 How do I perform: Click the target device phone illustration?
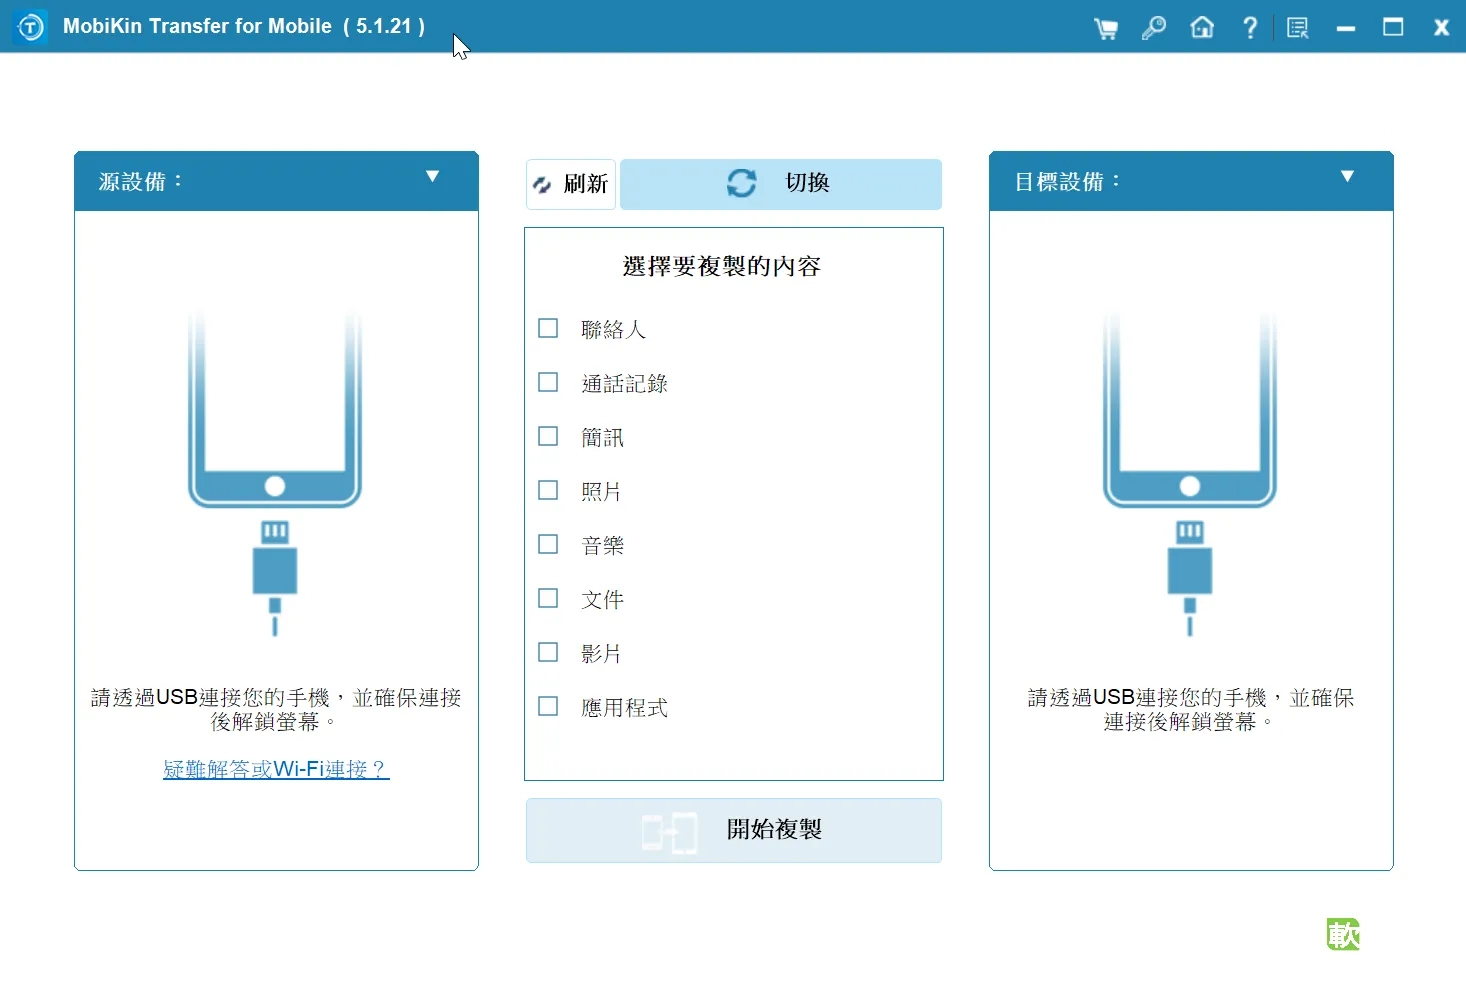point(1190,473)
